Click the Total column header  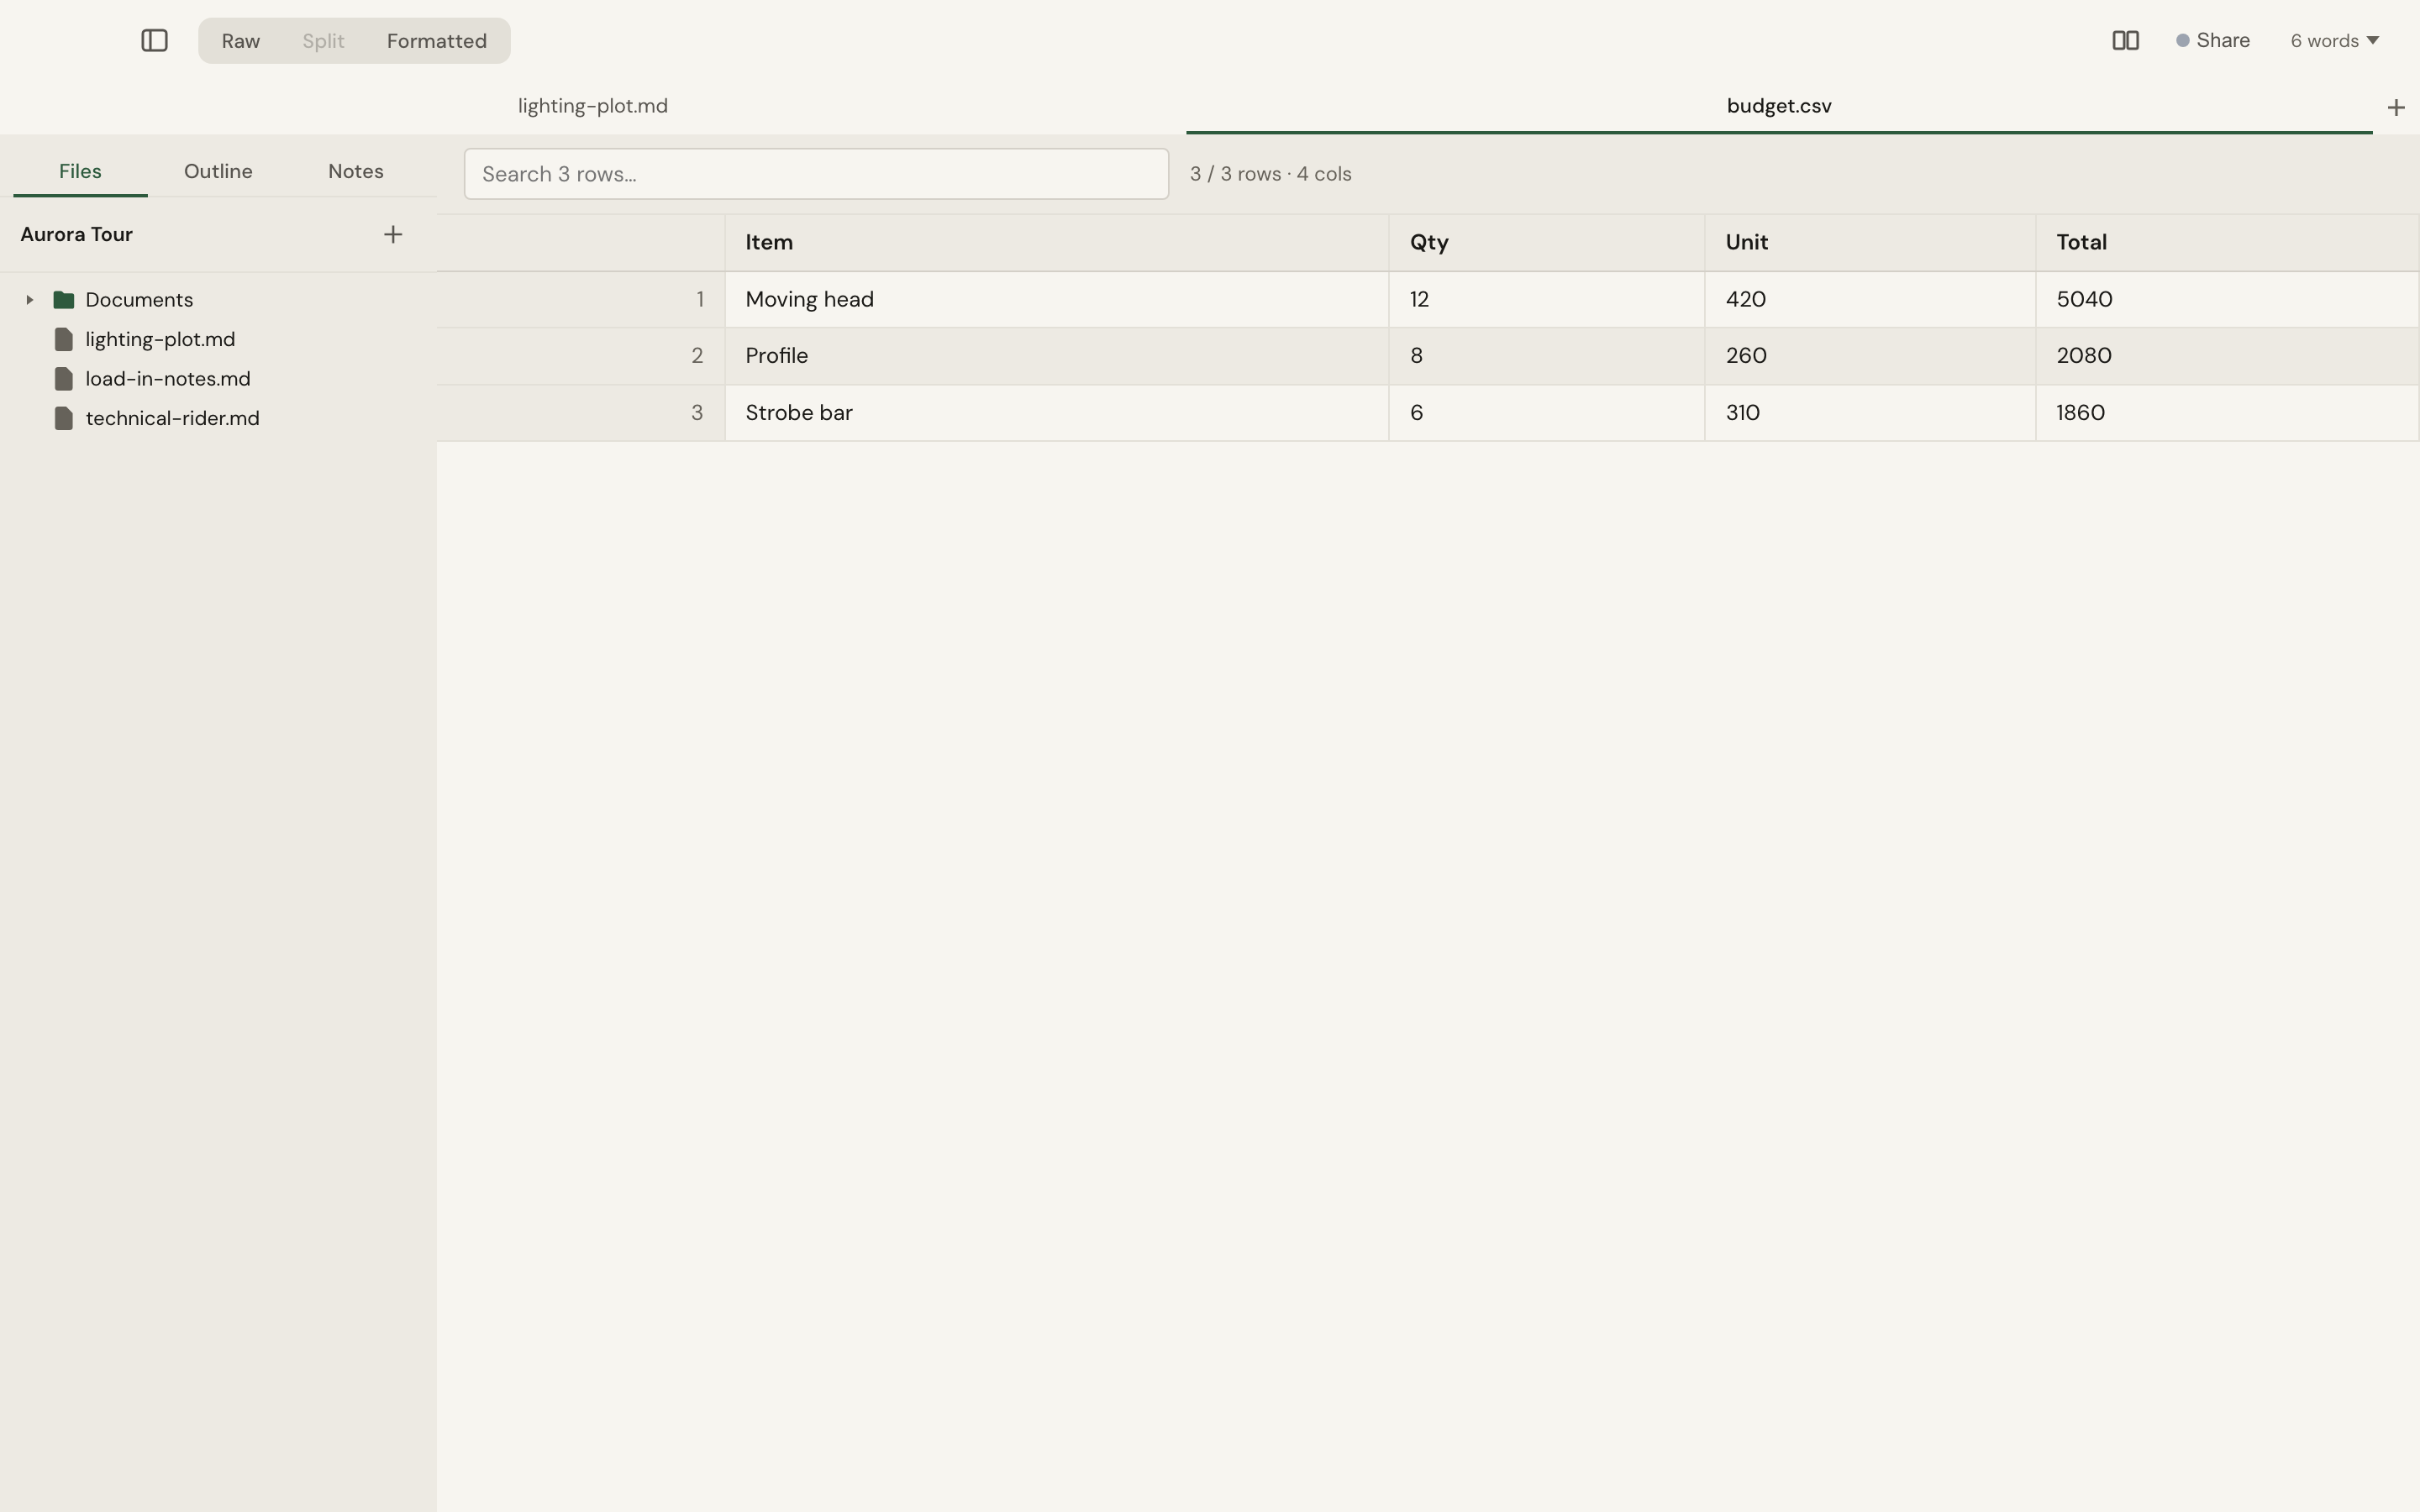point(2227,243)
